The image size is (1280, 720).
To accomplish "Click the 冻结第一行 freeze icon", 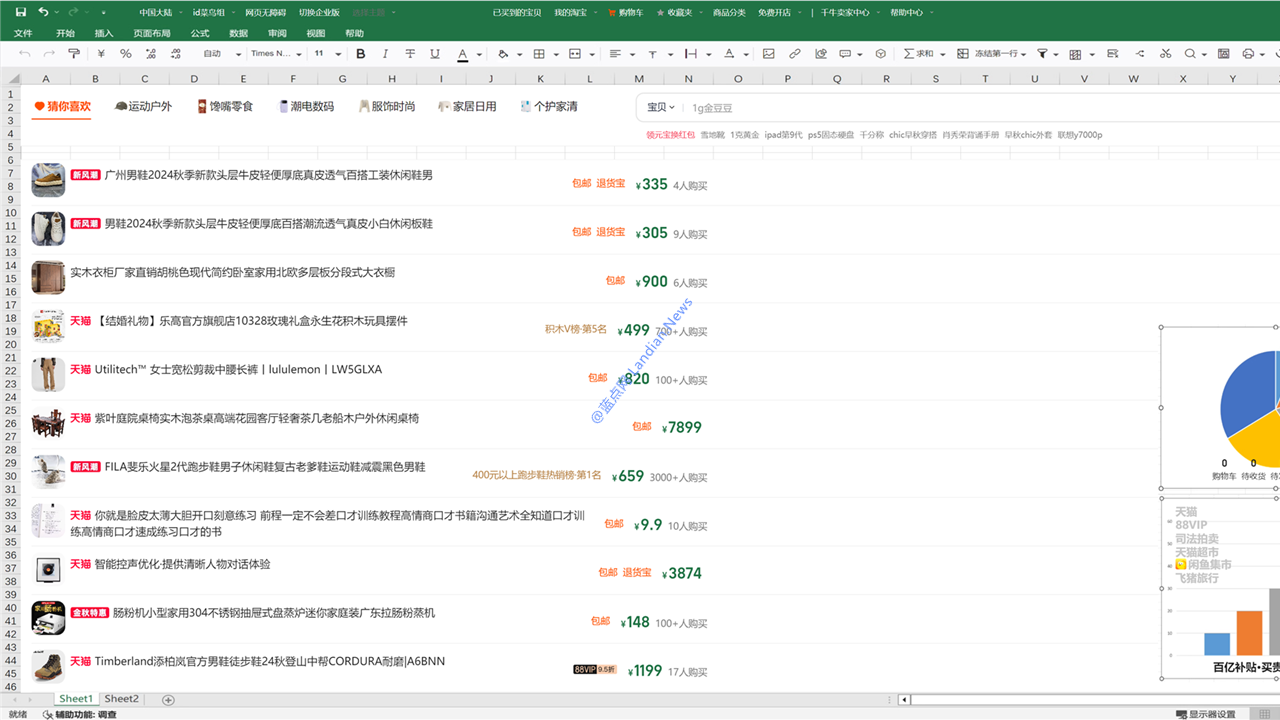I will pyautogui.click(x=962, y=54).
